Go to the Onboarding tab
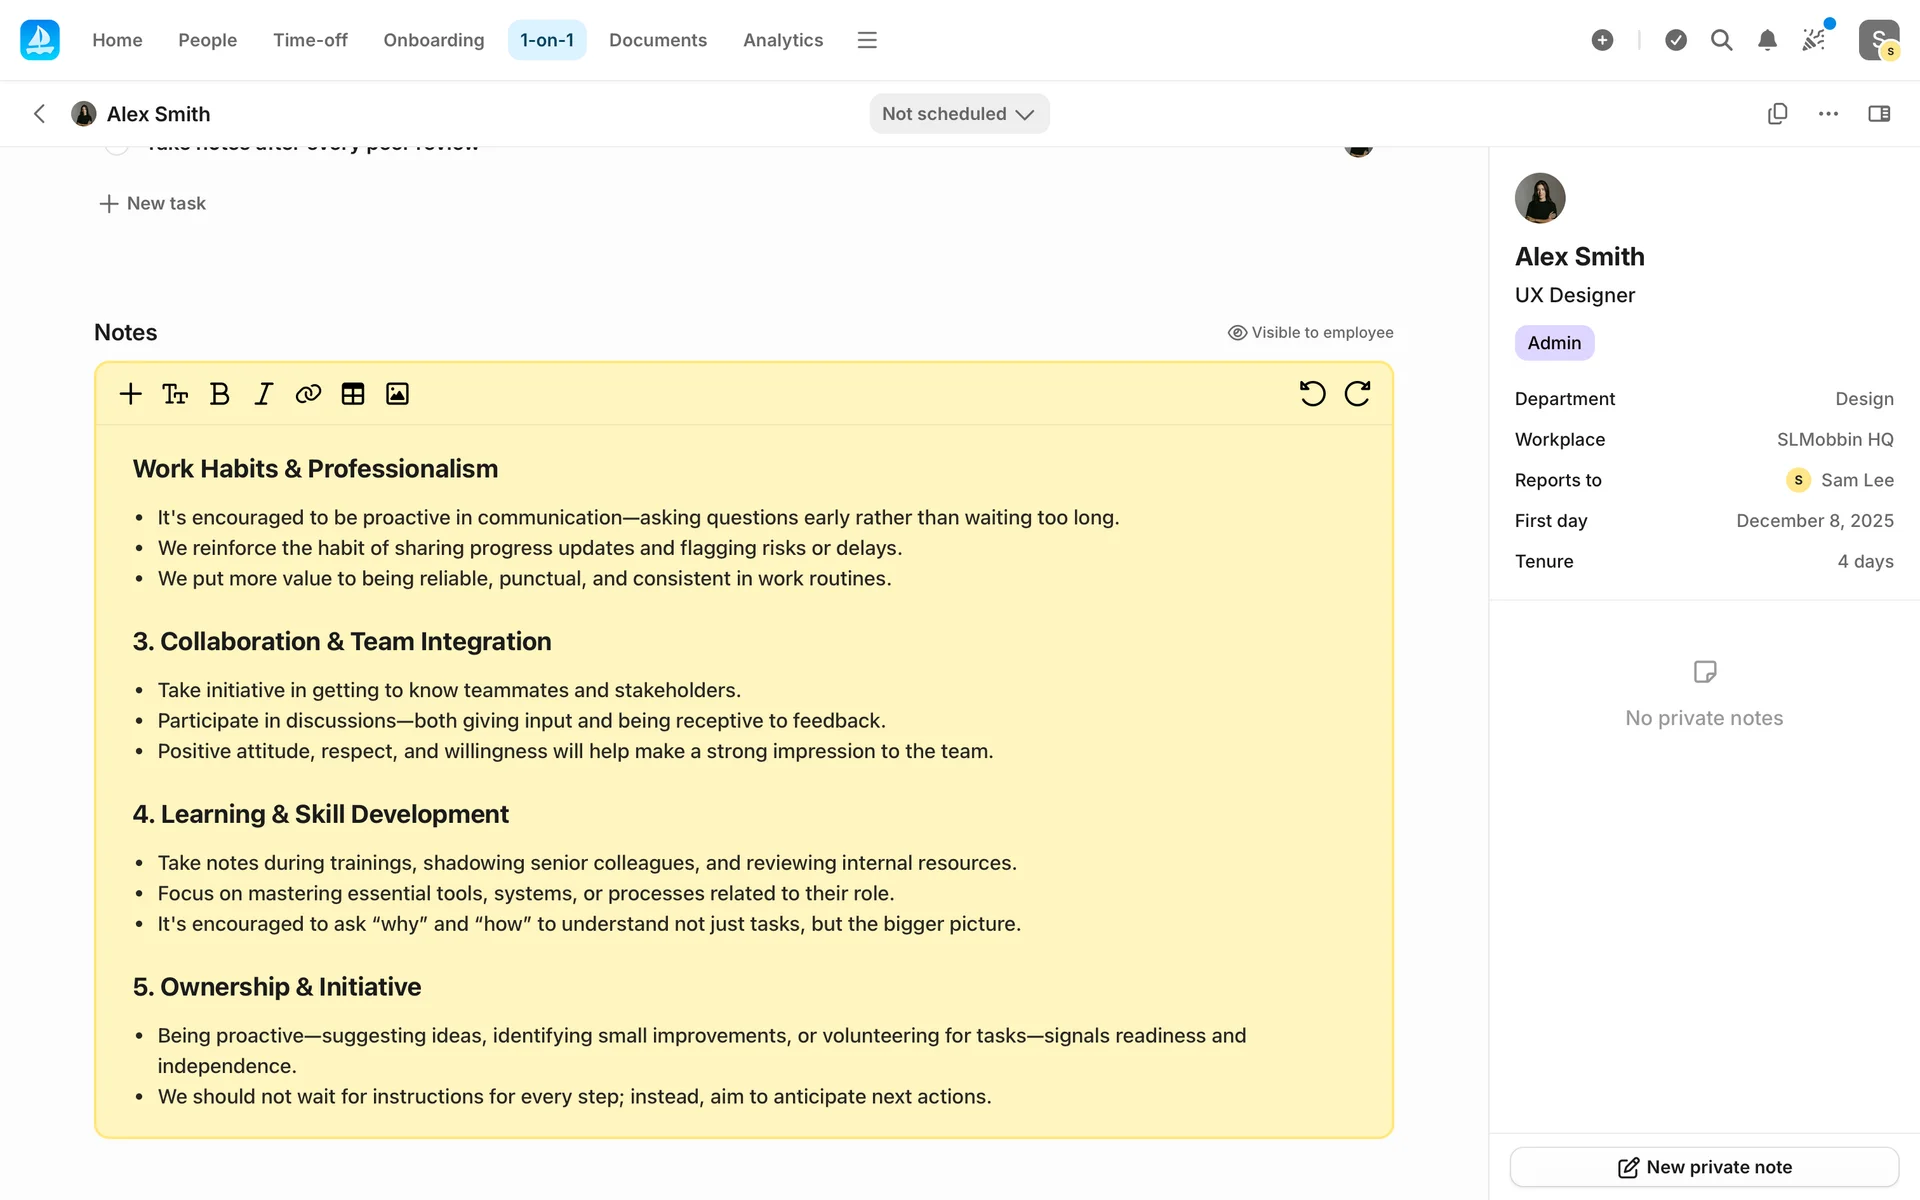 coord(433,40)
